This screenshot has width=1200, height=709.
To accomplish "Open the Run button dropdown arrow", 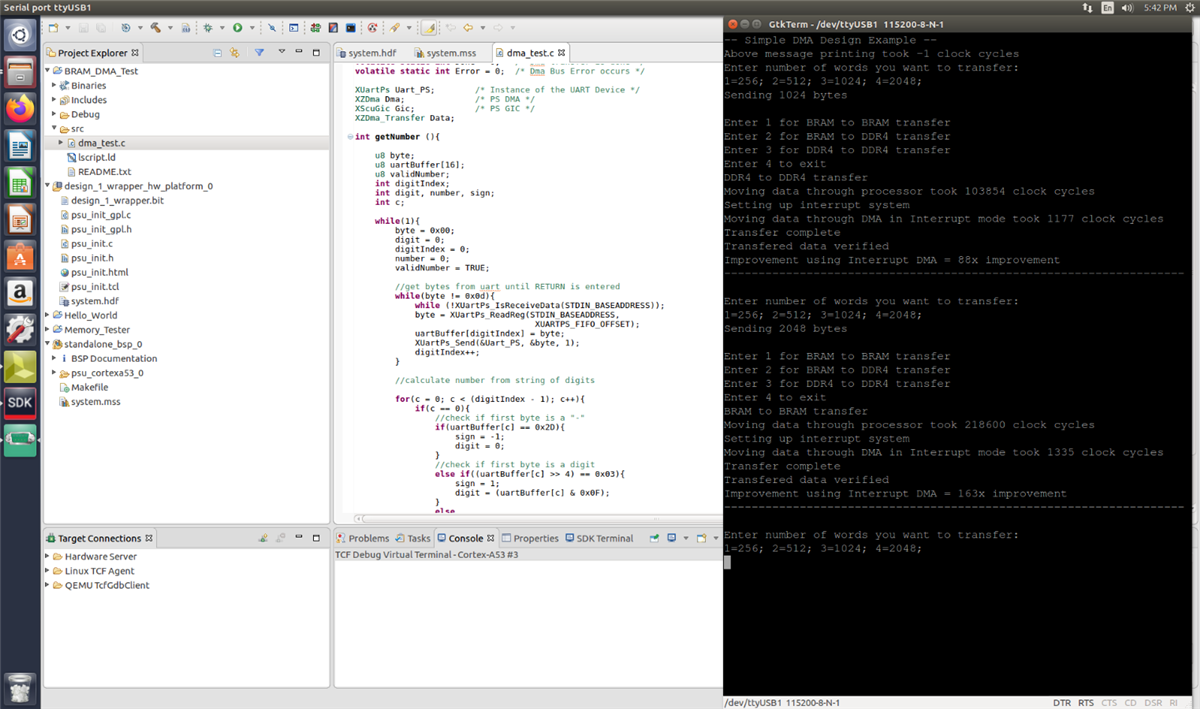I will pos(251,28).
